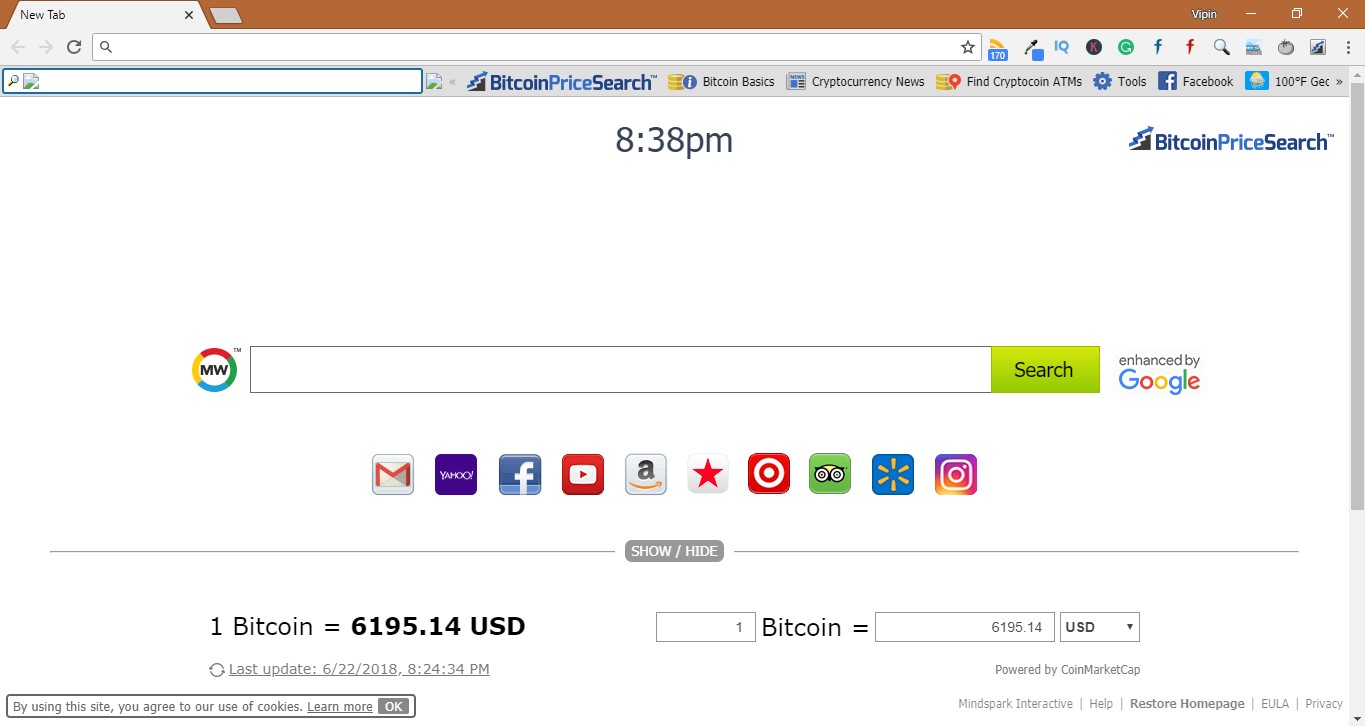
Task: Click inside the MyWay search box
Action: click(619, 369)
